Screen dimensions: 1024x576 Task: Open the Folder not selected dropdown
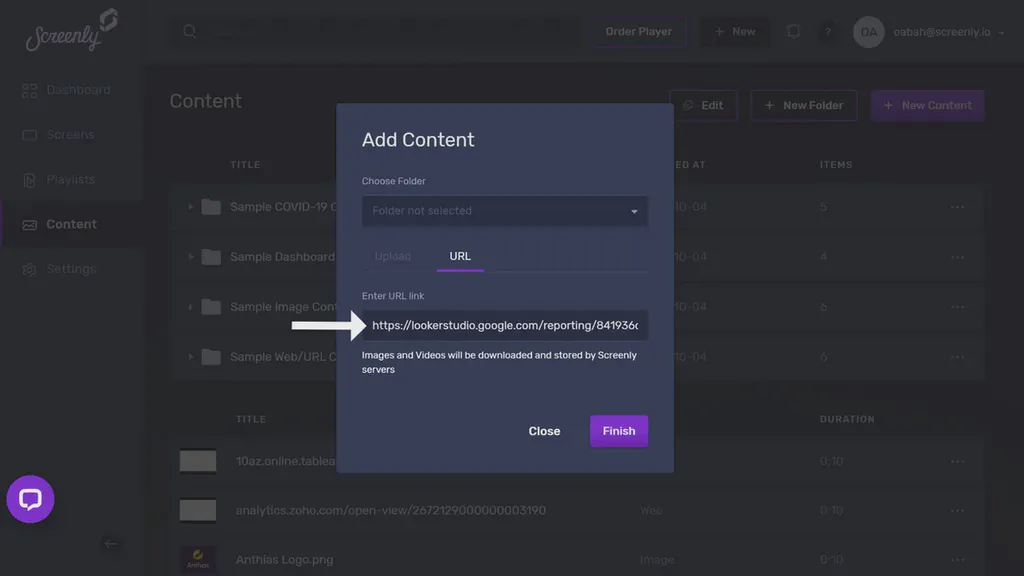[x=504, y=211]
